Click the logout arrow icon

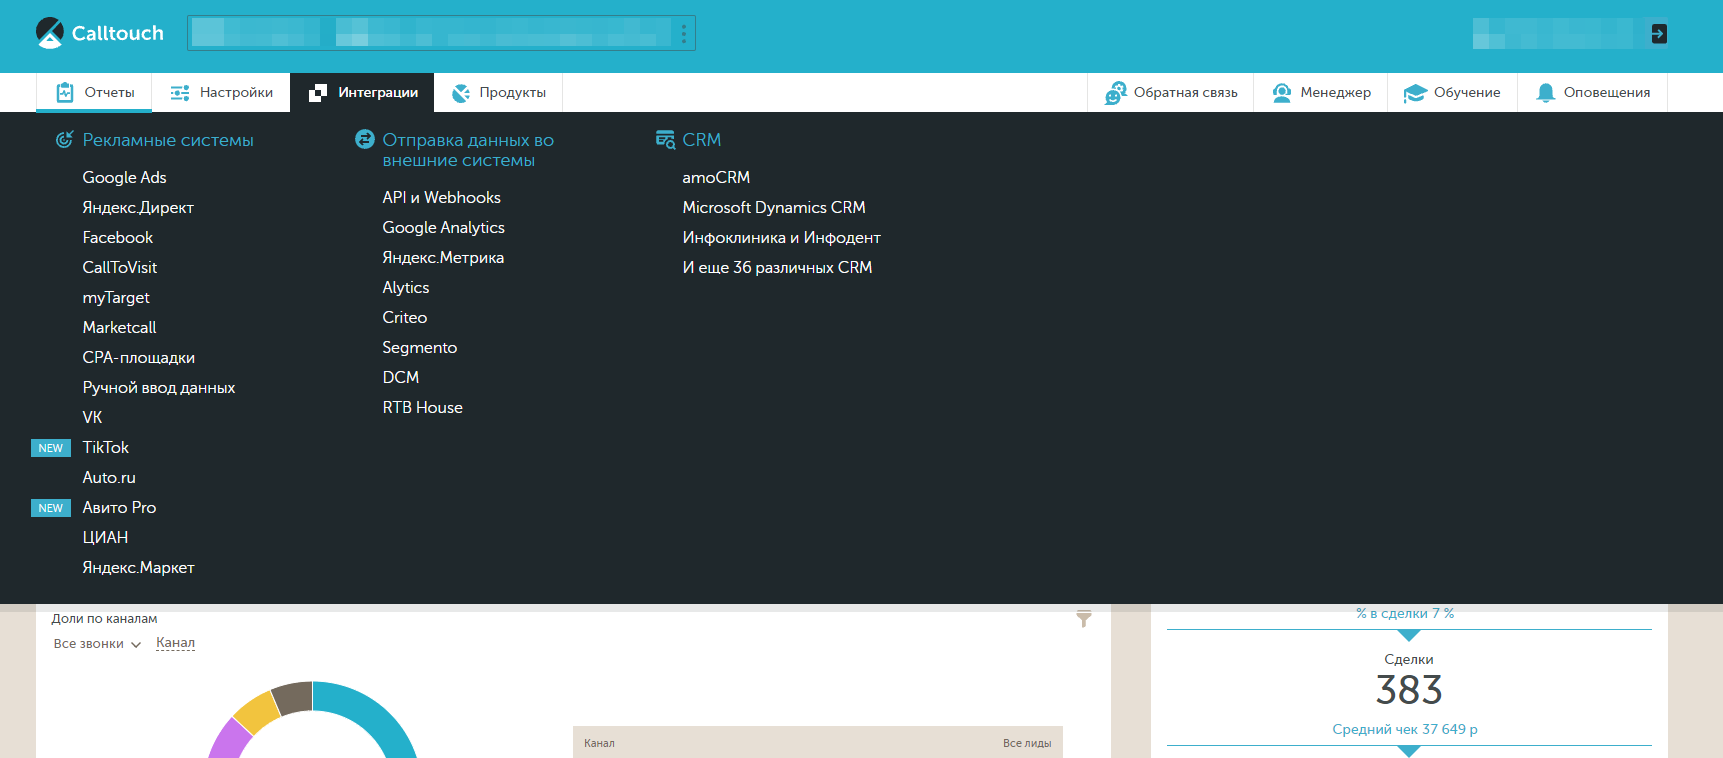(x=1658, y=34)
